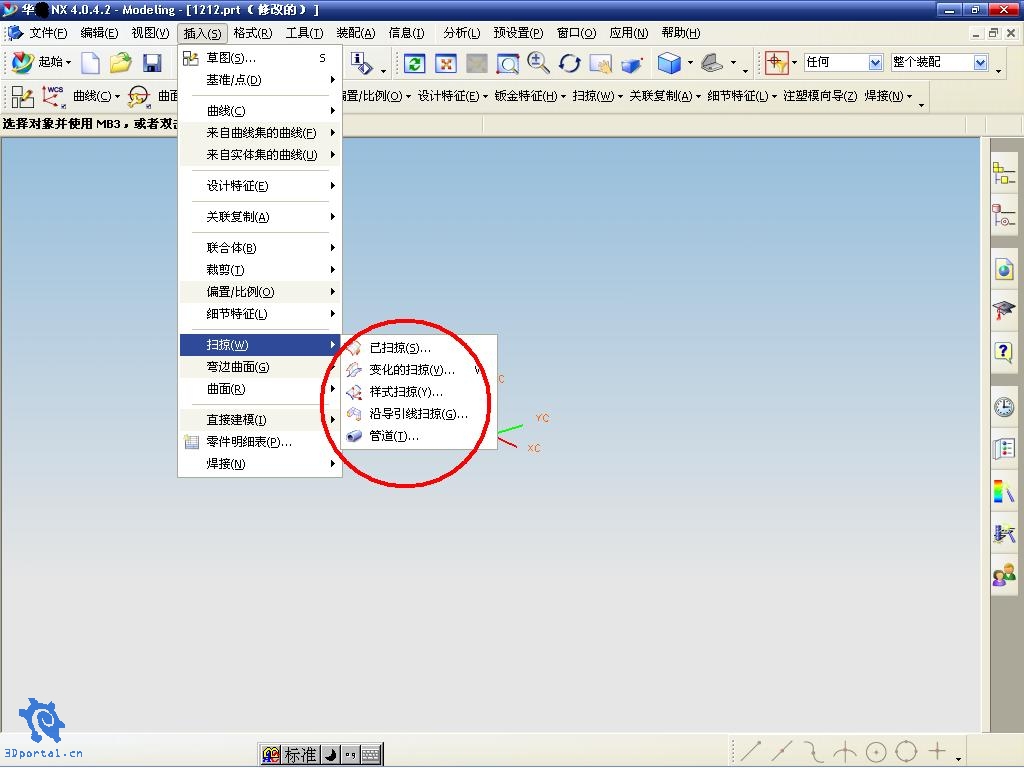This screenshot has height=768, width=1024.
Task: Expand 基准/点(D) submenu
Action: pyautogui.click(x=260, y=80)
